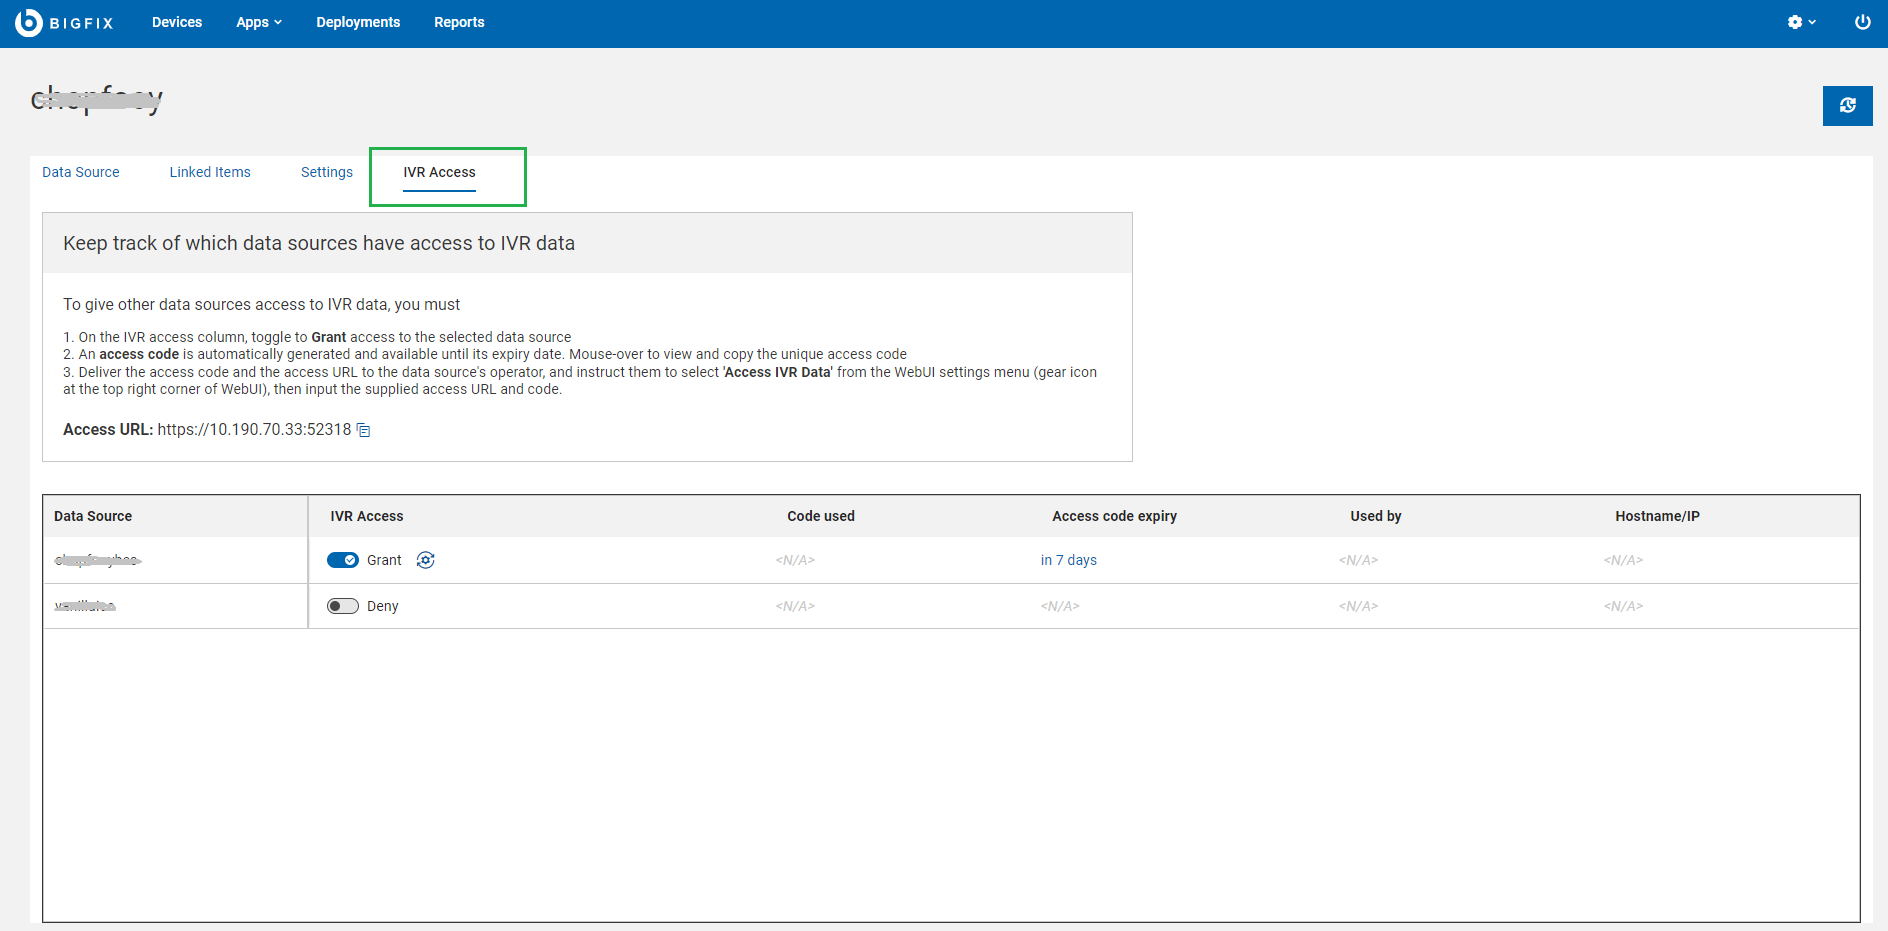Viewport: 1888px width, 931px height.
Task: Enable the Deny IVR access toggle
Action: coord(343,606)
